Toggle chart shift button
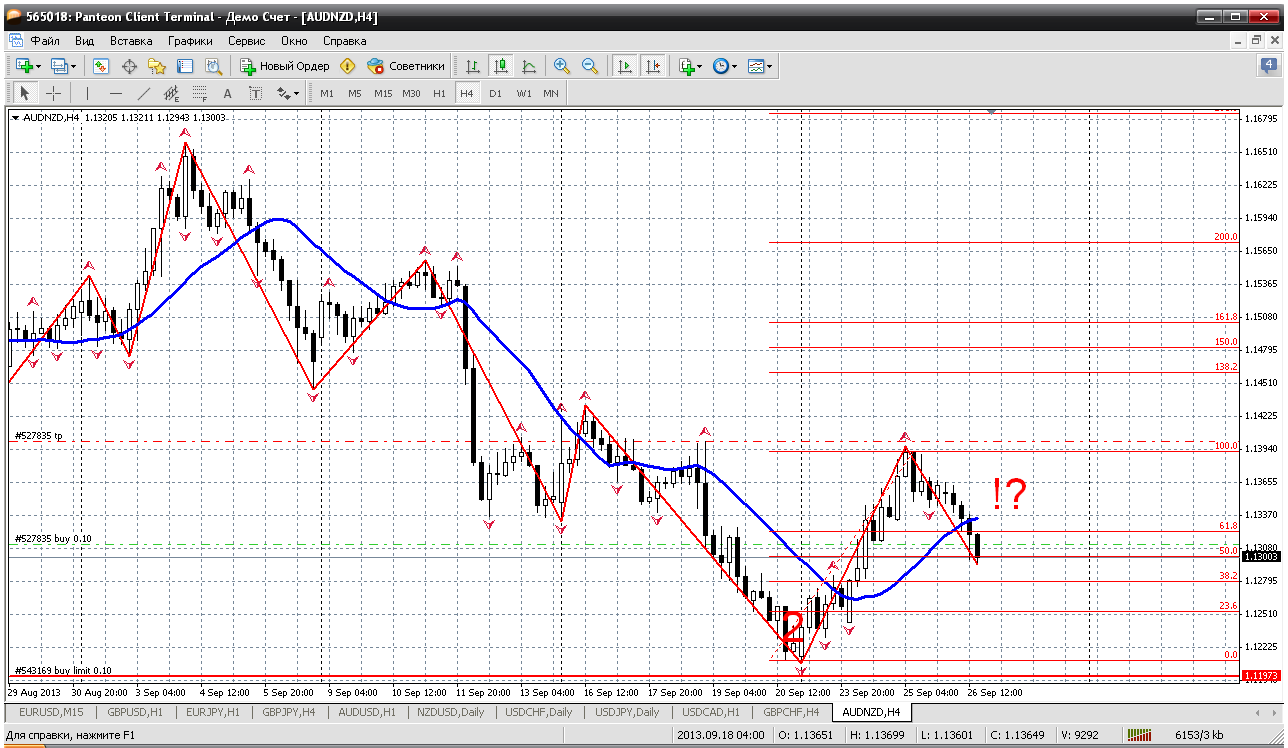Image resolution: width=1288 pixels, height=748 pixels. [653, 66]
